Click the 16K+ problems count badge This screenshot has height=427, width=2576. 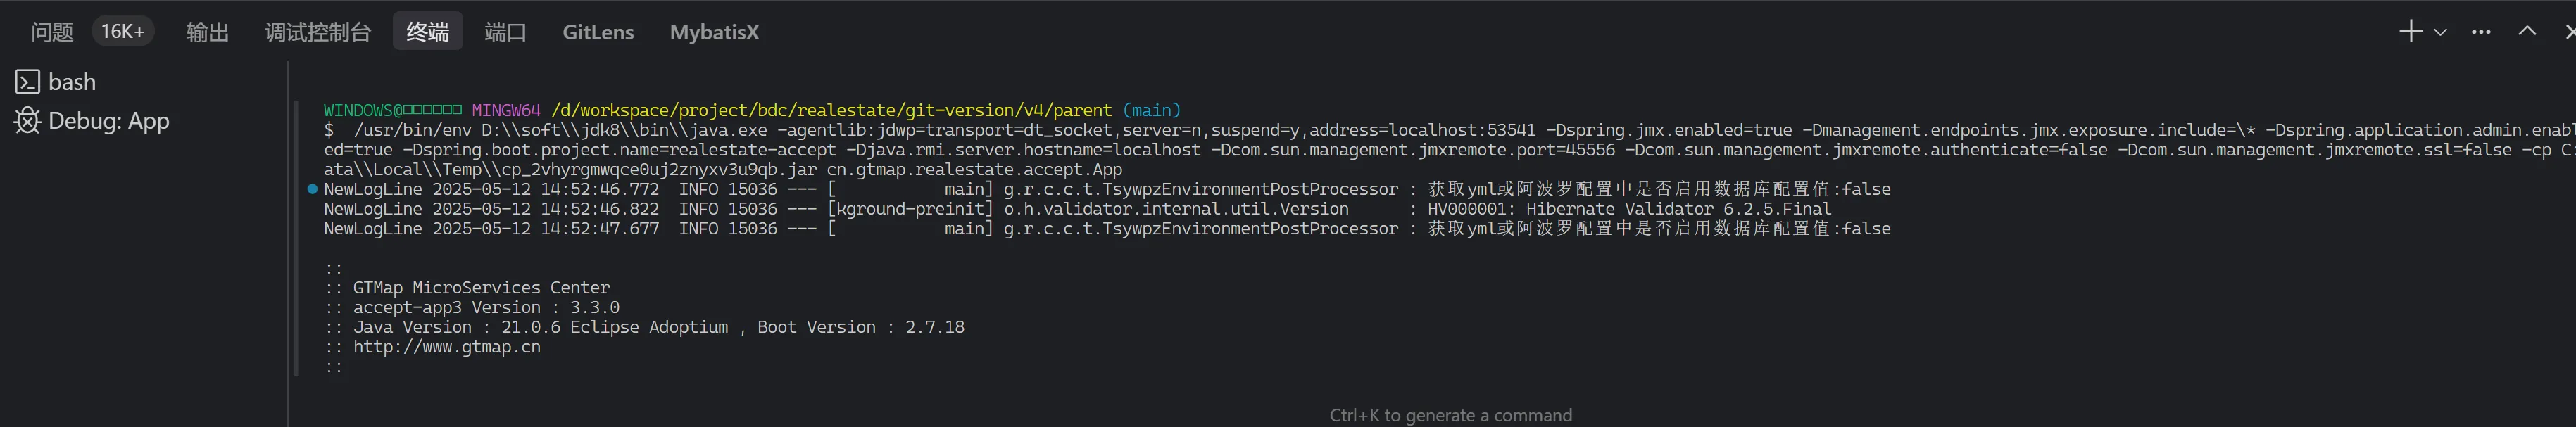[x=123, y=32]
